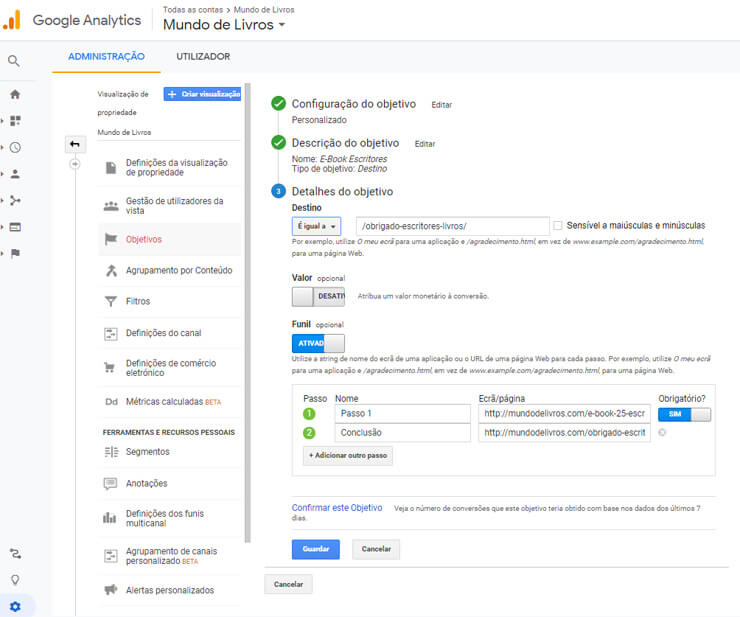
Task: Click the Dd icon for Métricas calculadas
Action: (x=111, y=402)
